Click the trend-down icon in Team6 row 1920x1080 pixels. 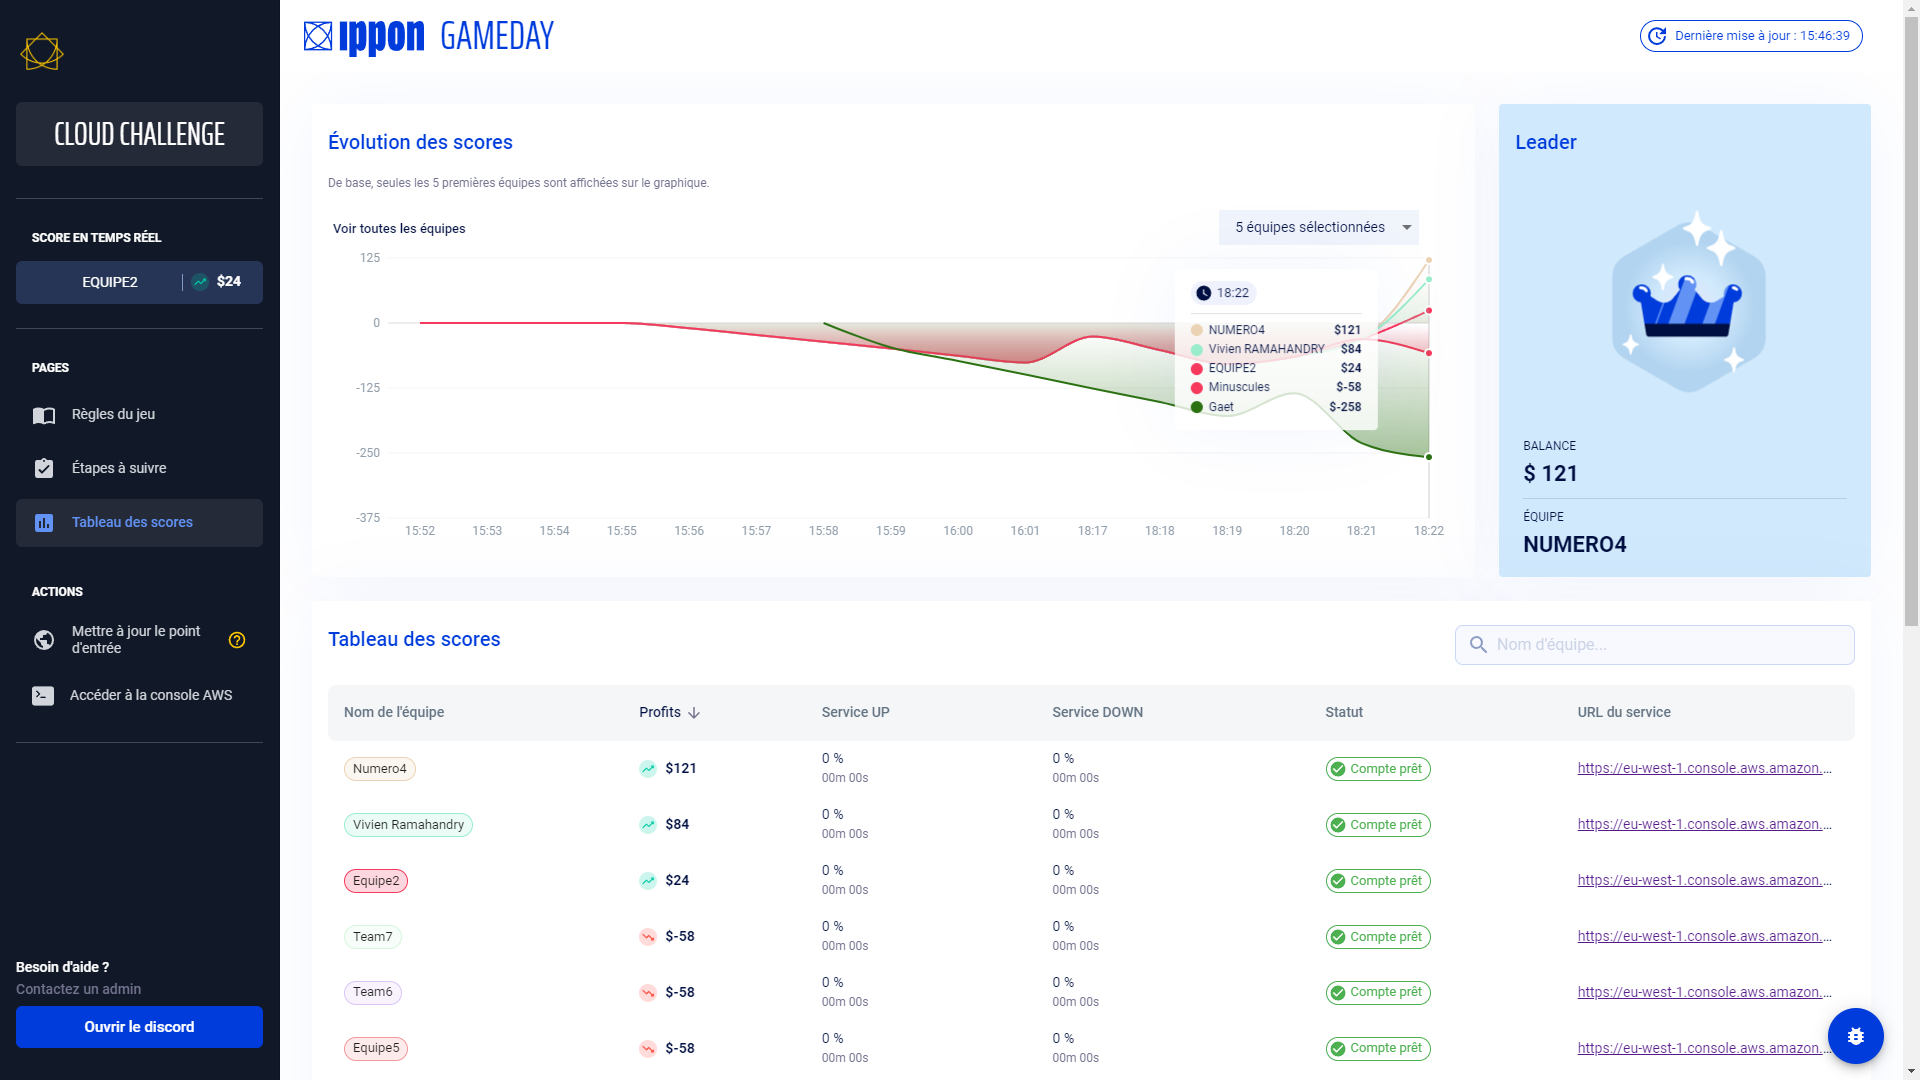click(x=648, y=993)
